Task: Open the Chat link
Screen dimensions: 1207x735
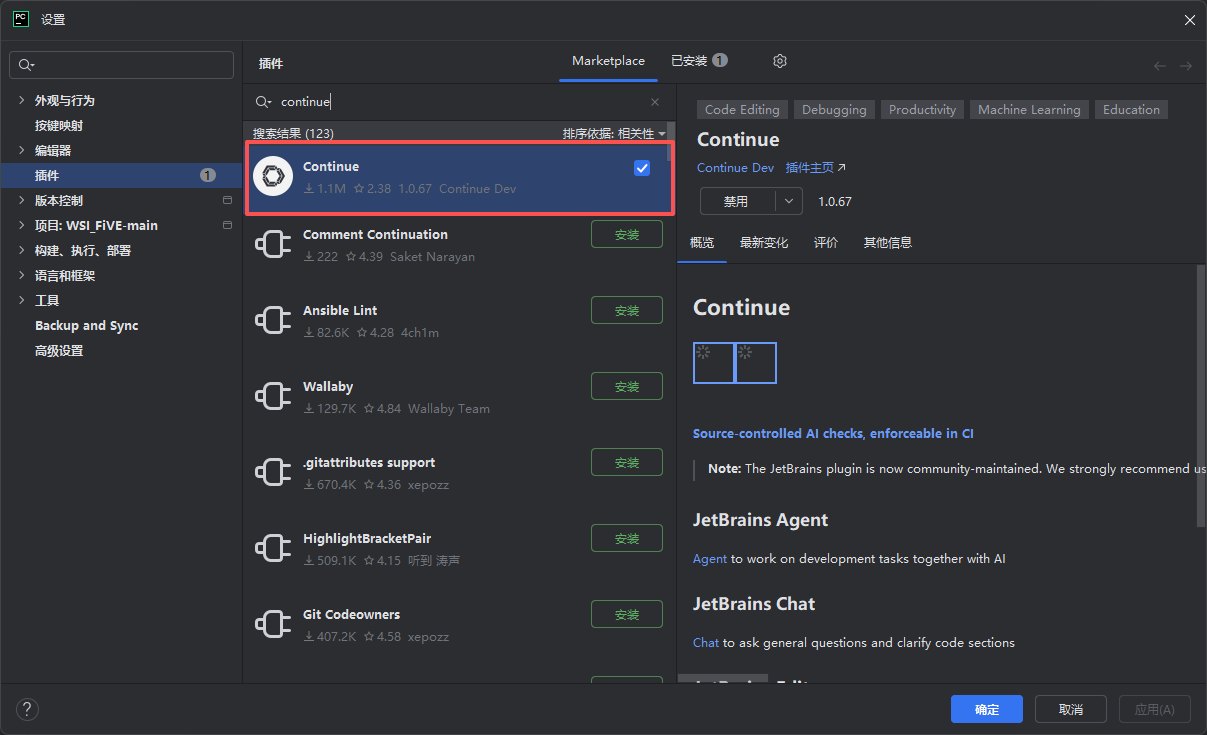Action: pos(706,643)
